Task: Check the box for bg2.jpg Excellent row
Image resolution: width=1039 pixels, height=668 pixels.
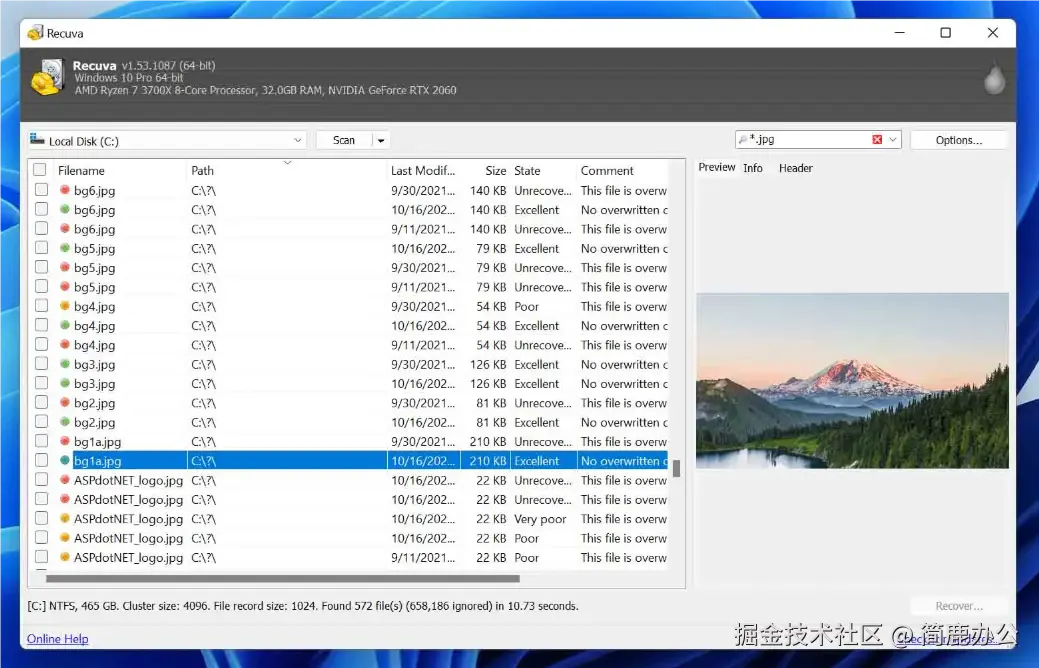Action: point(41,421)
